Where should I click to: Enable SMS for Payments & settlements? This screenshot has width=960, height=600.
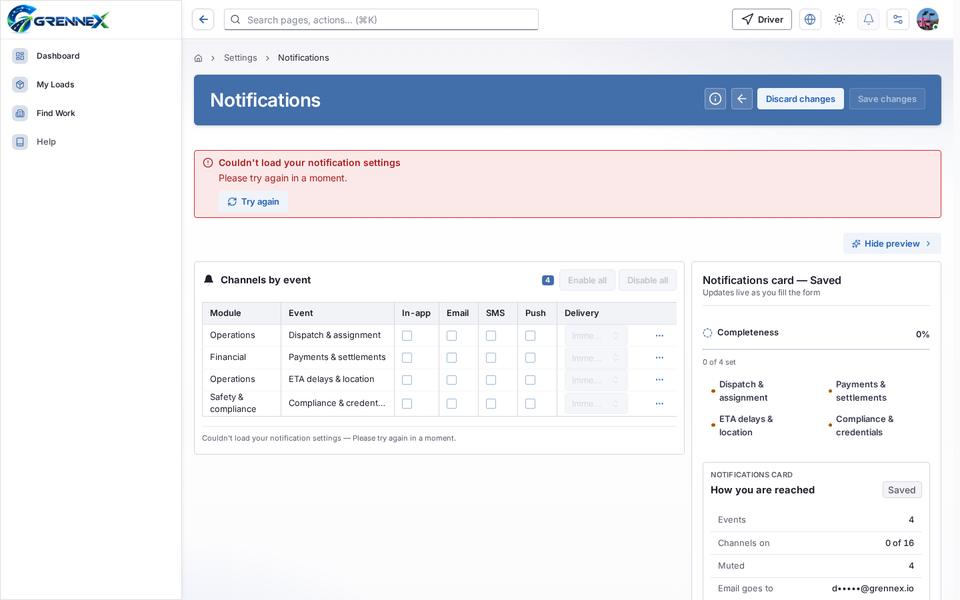click(491, 358)
